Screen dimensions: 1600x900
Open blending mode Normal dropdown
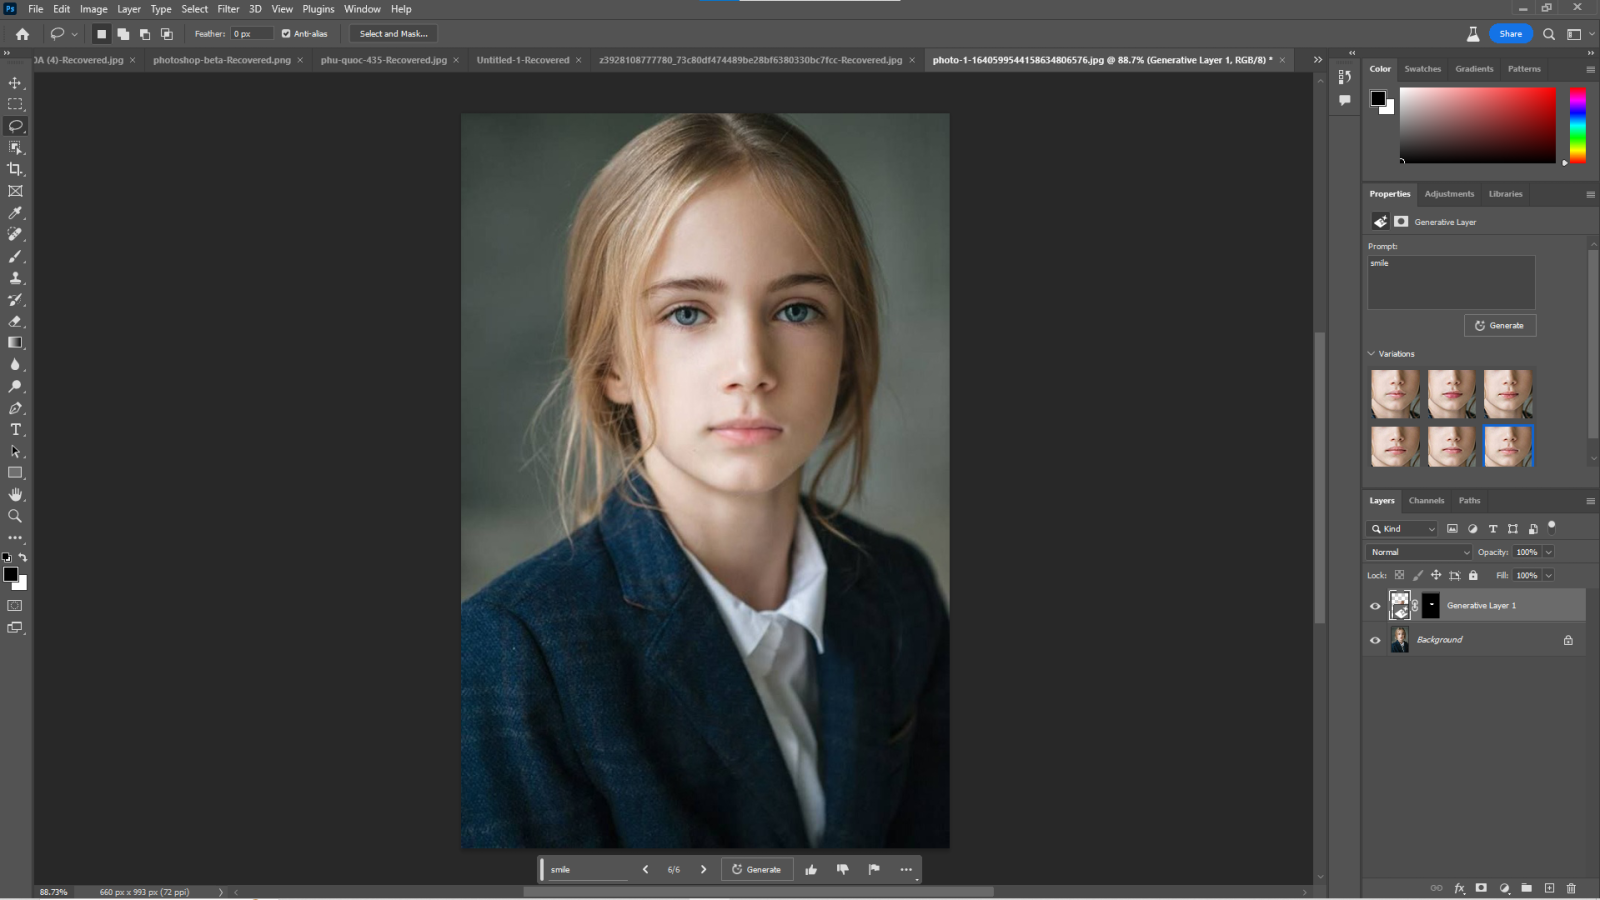click(x=1419, y=552)
